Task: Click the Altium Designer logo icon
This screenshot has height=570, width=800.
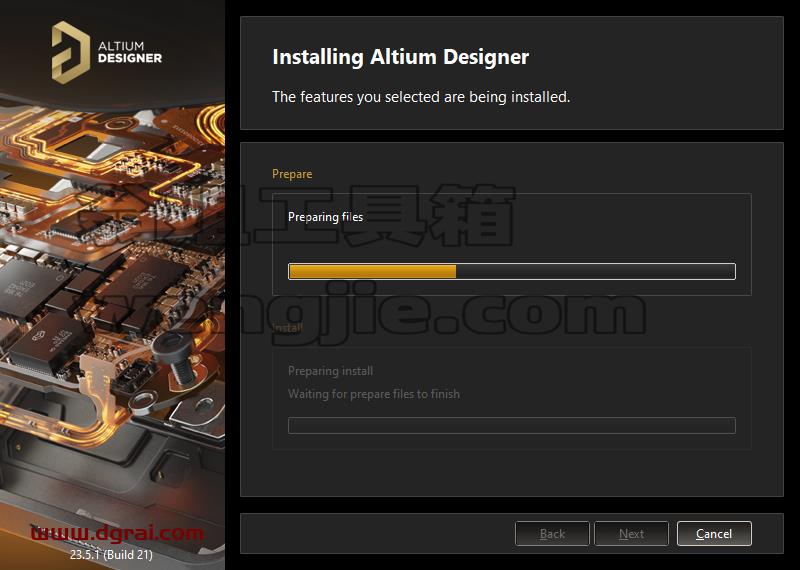Action: [x=70, y=52]
